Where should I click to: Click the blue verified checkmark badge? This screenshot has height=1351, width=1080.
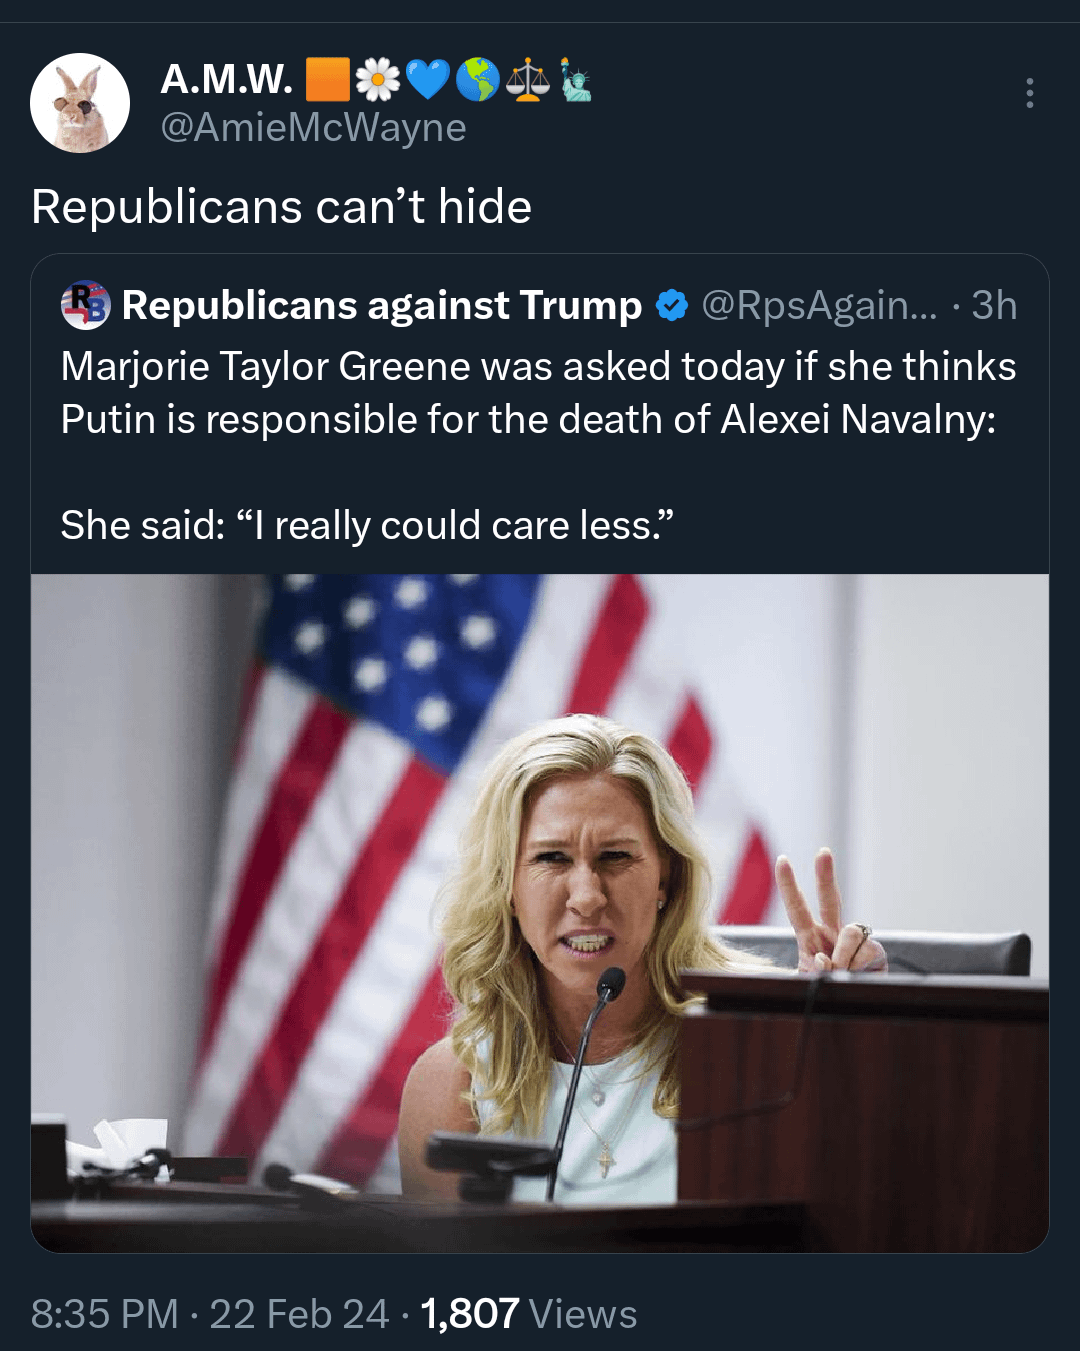pyautogui.click(x=672, y=306)
